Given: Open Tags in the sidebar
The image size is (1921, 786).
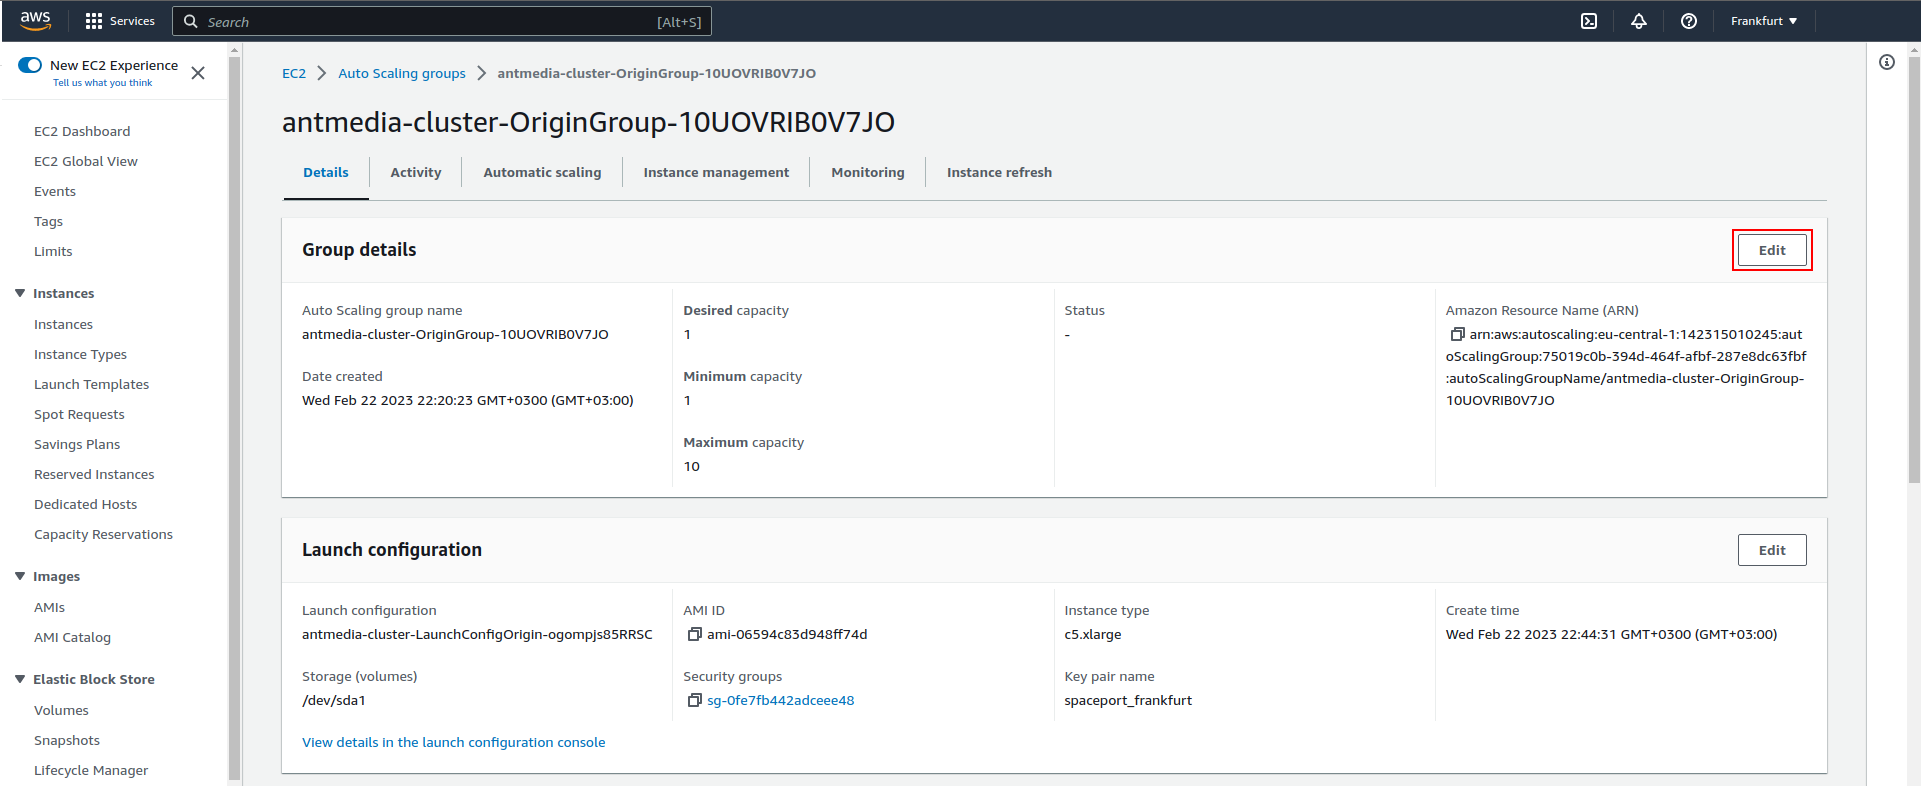Looking at the screenshot, I should click(48, 221).
